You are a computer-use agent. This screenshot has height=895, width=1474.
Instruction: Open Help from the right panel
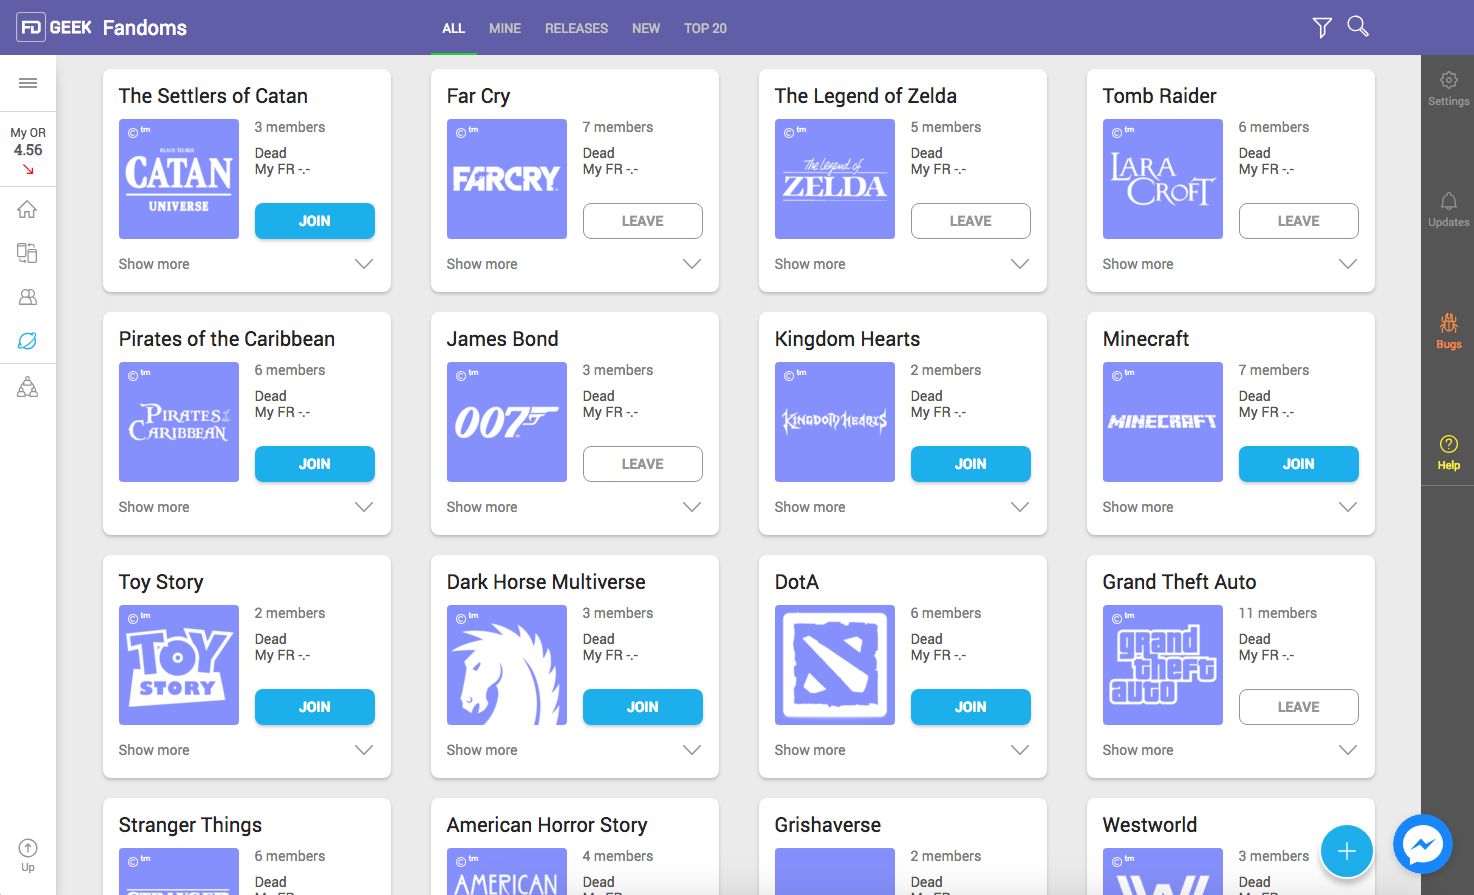pos(1448,450)
